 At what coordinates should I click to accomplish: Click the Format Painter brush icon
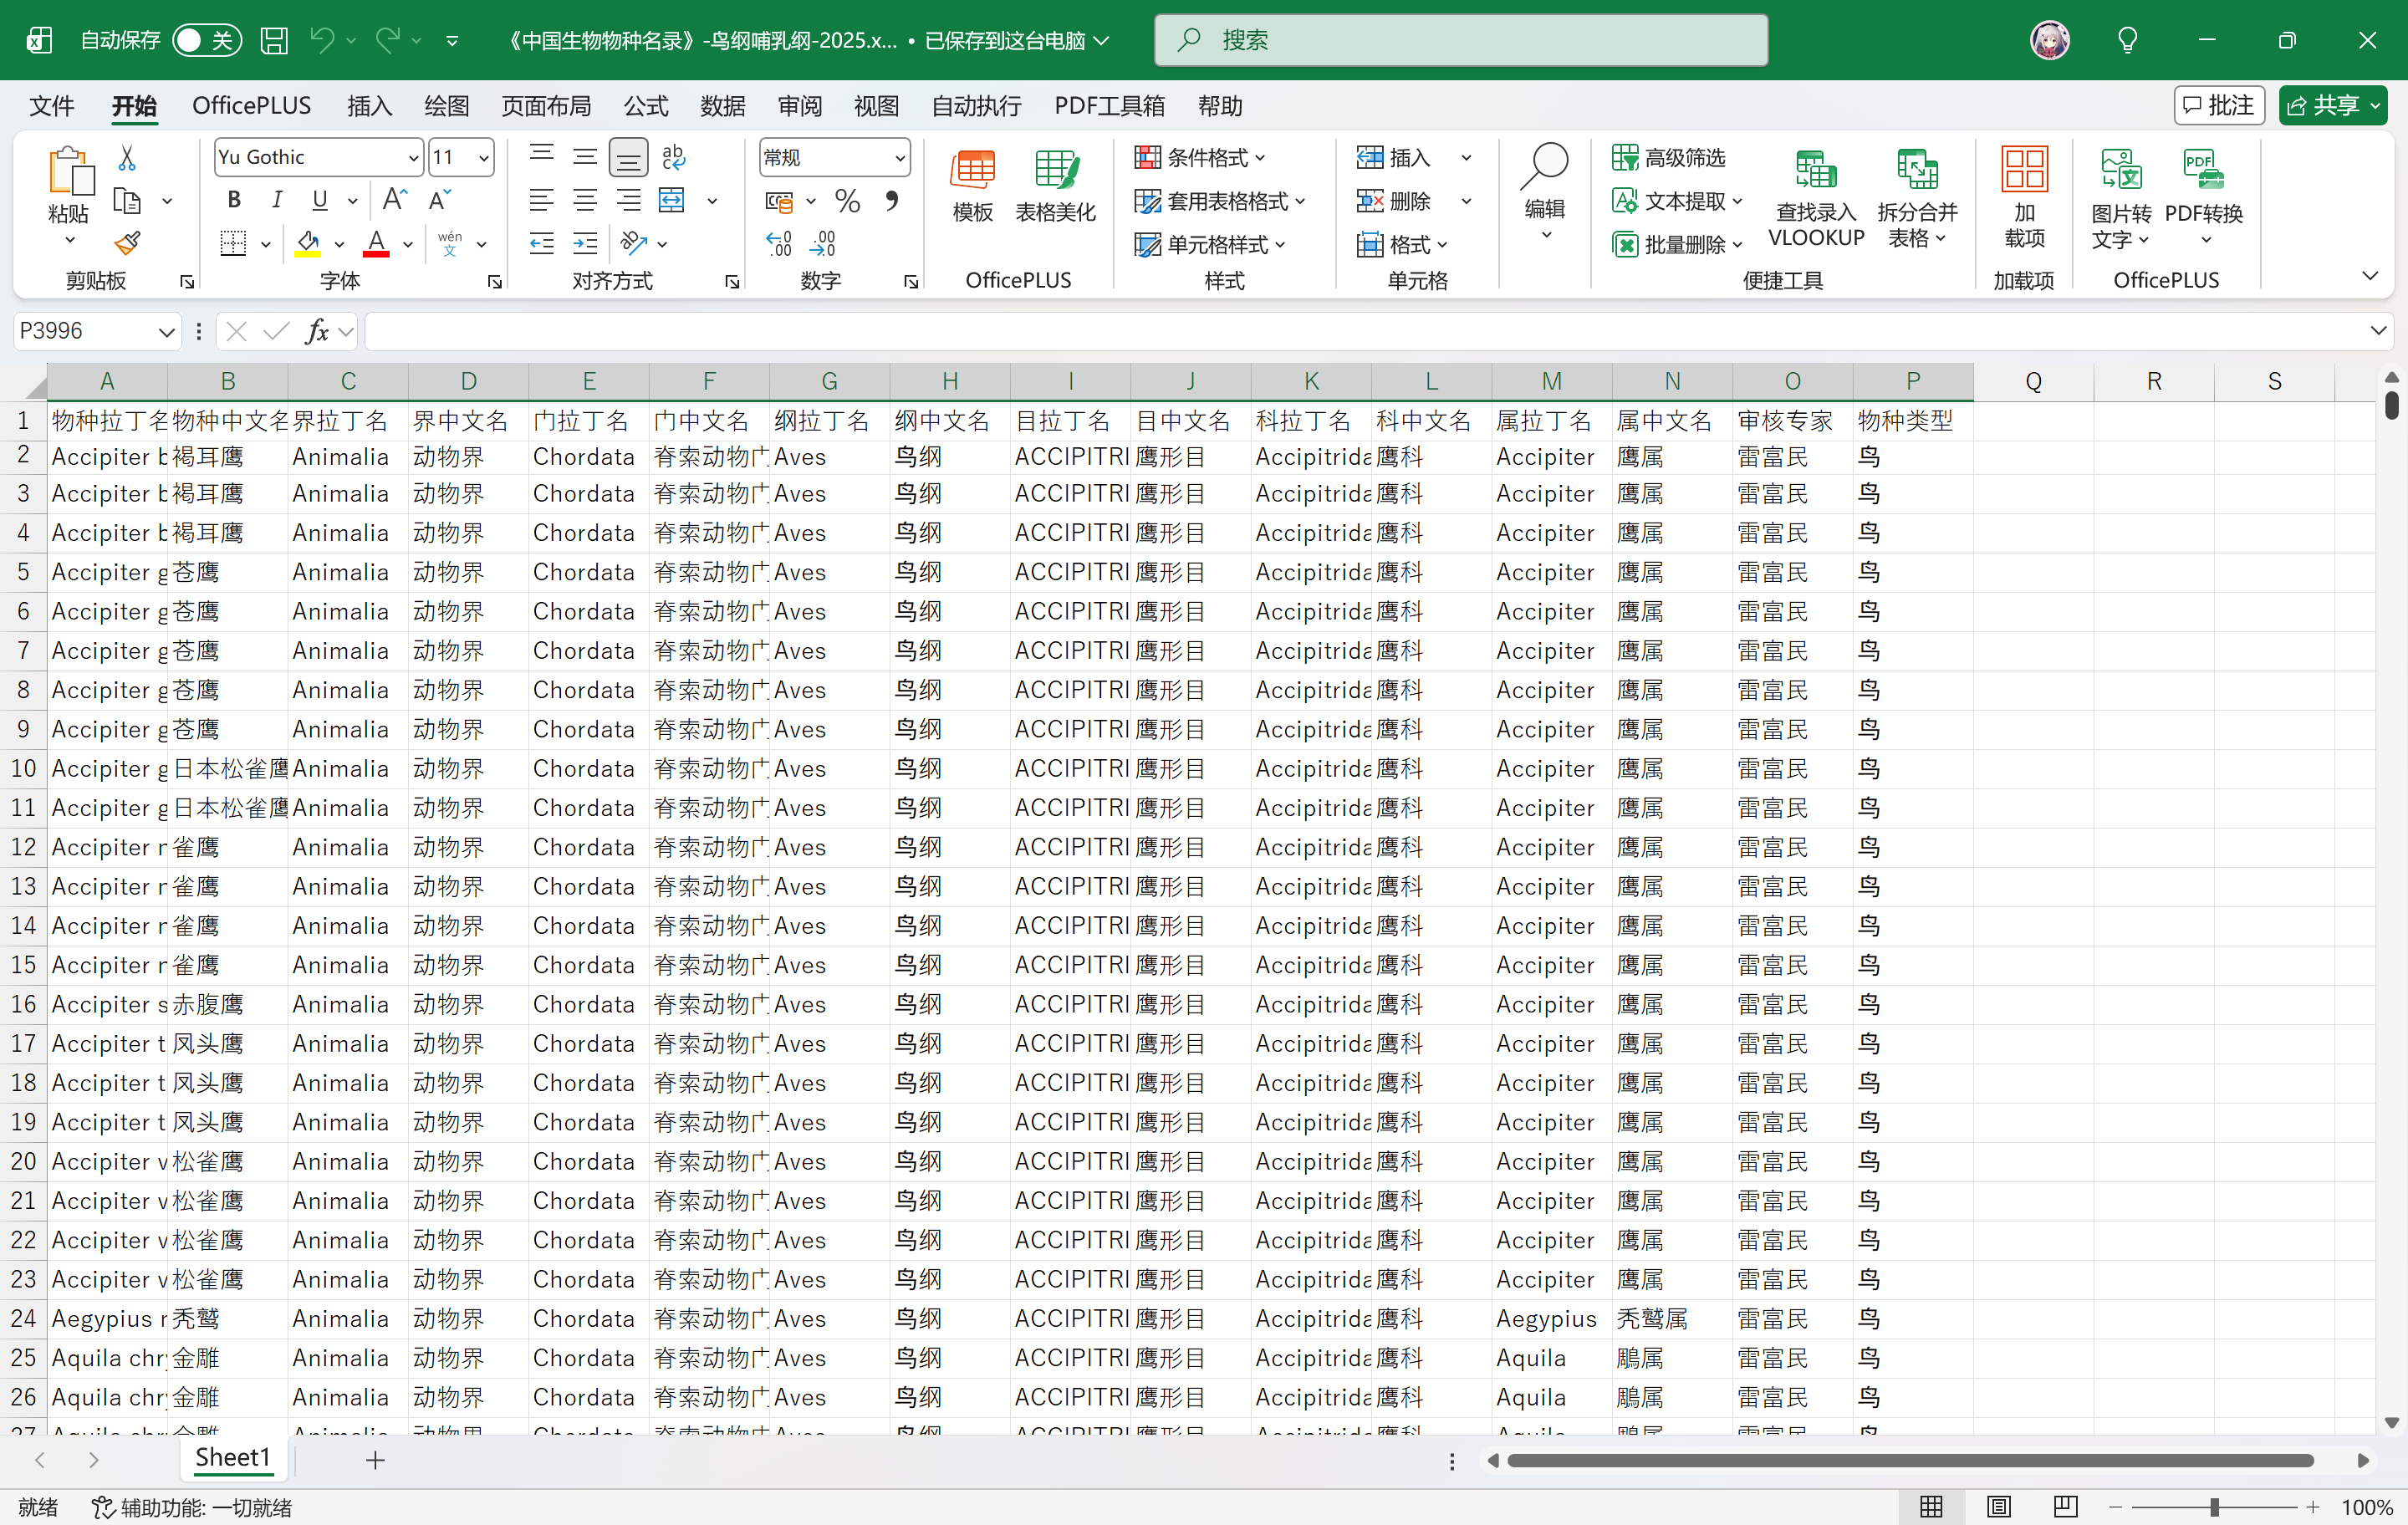[x=127, y=243]
